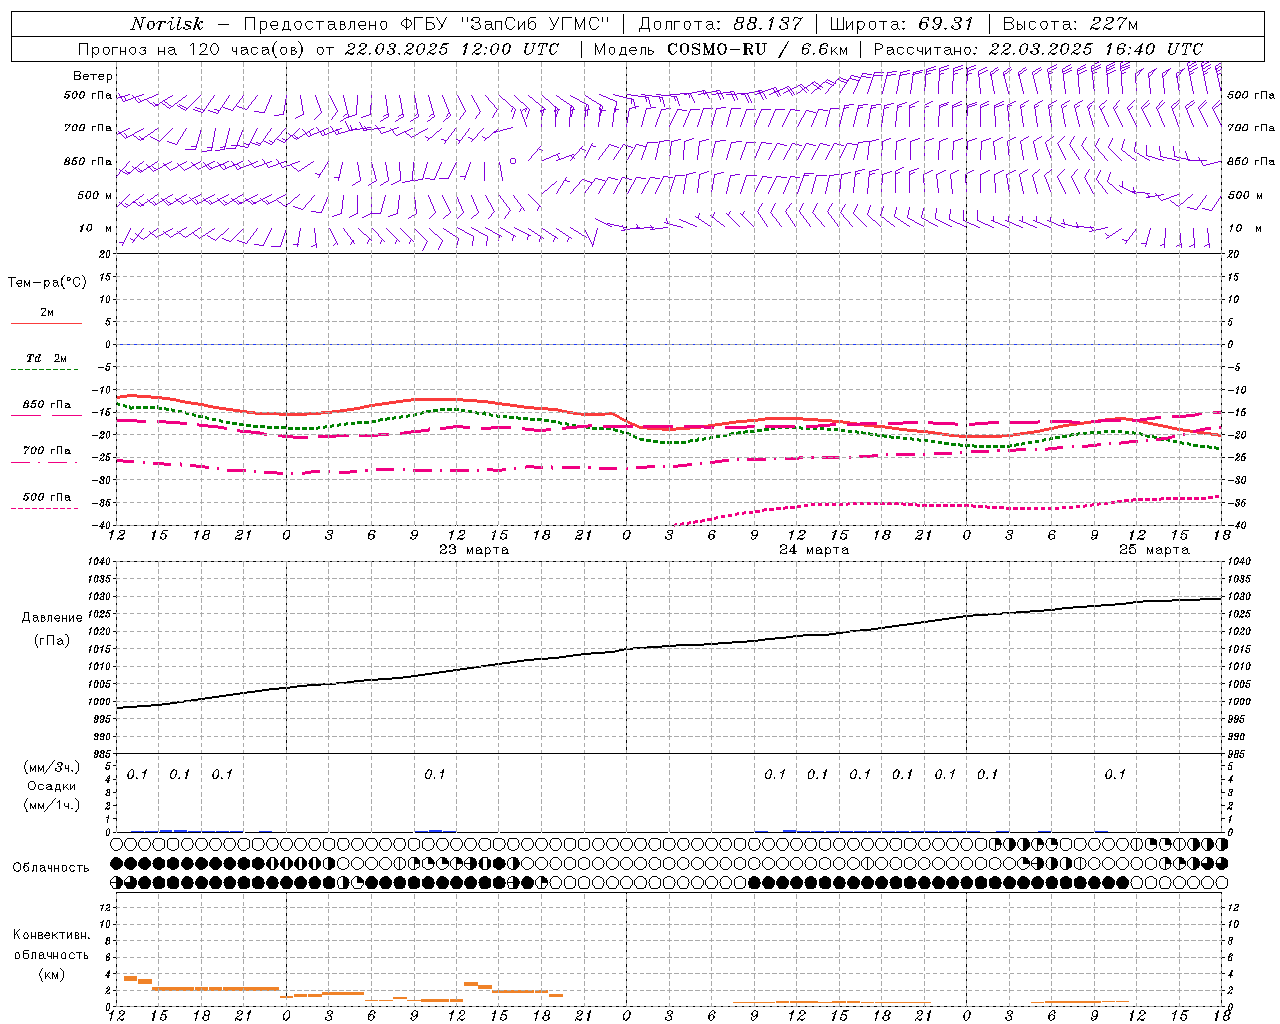1280x1024 pixels.
Task: Click '(гПа)' unit under Давление
Action: click(x=52, y=640)
